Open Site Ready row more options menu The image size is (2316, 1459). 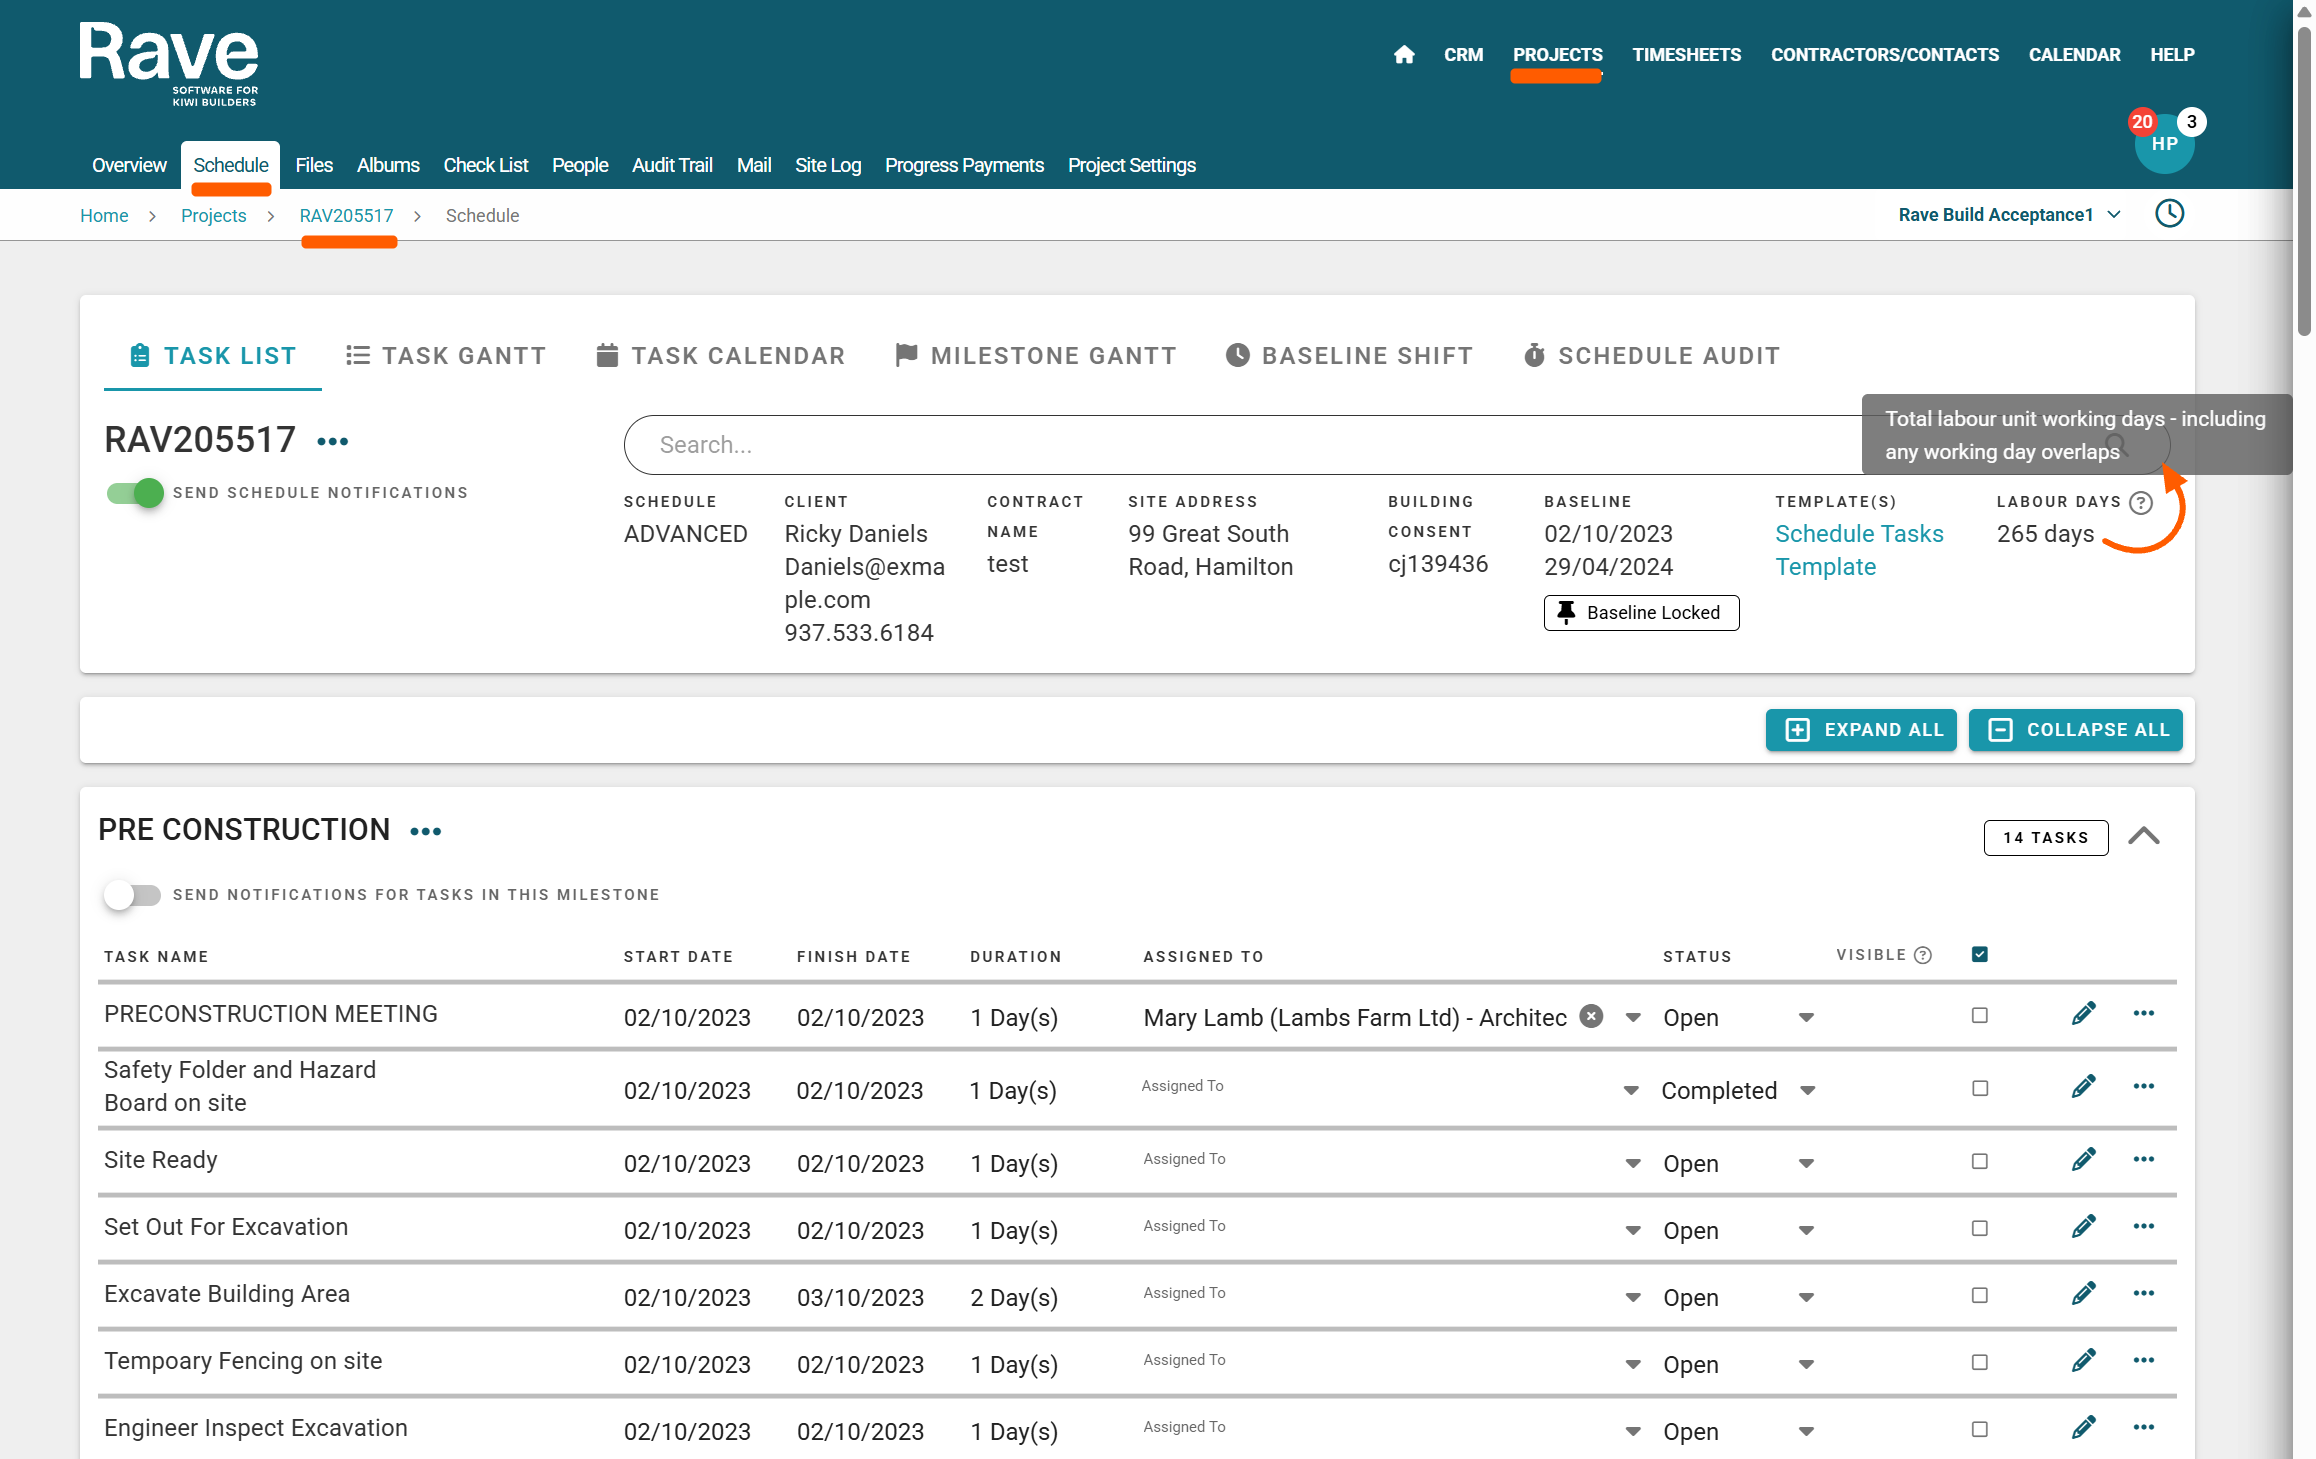(2143, 1160)
